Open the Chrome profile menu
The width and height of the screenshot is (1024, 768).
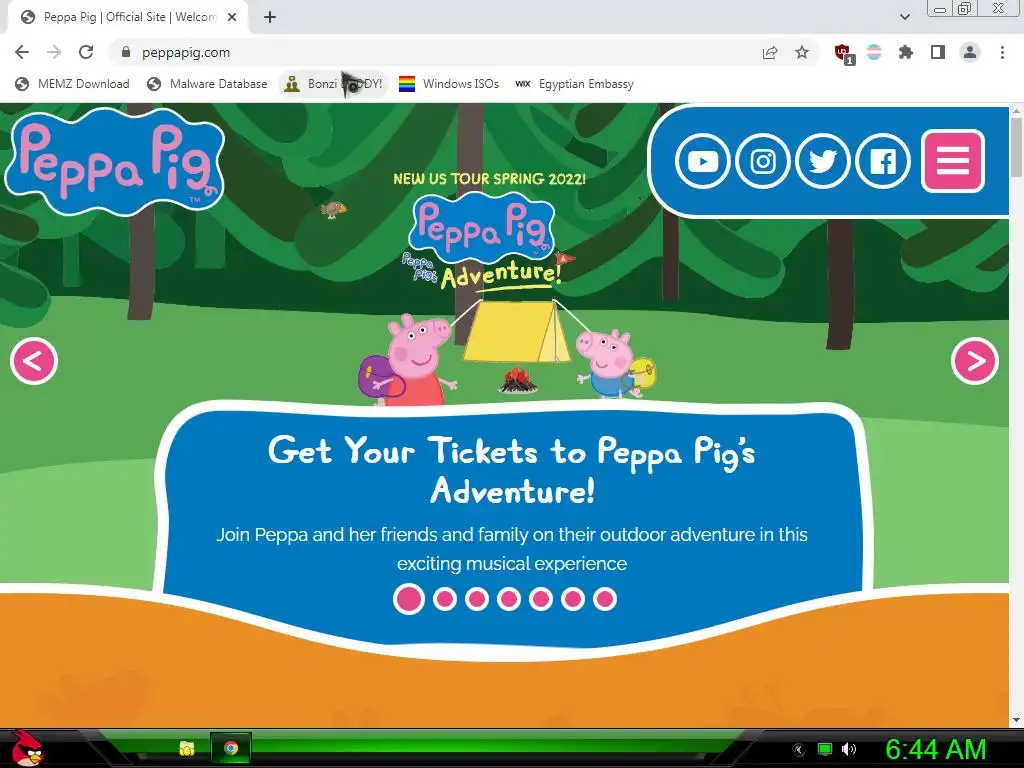click(x=970, y=52)
